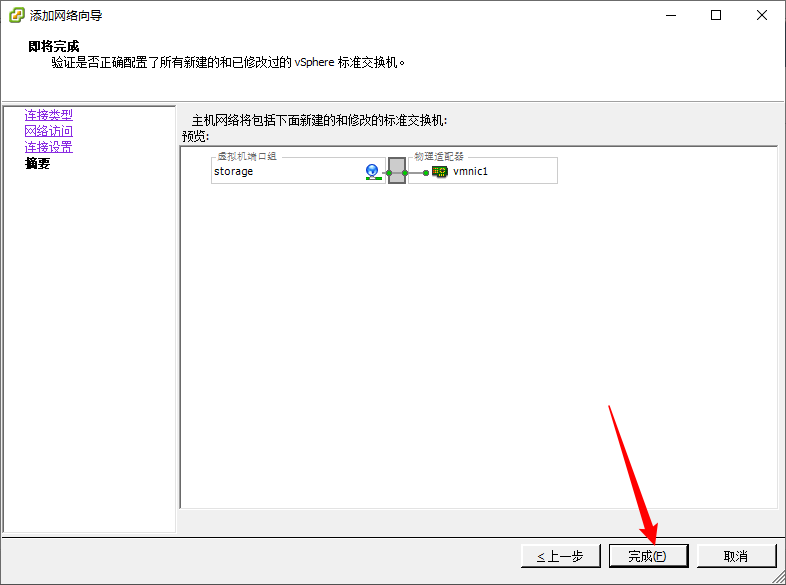The image size is (786, 585).
Task: Select the vmnic1 adapter label
Action: pos(470,171)
